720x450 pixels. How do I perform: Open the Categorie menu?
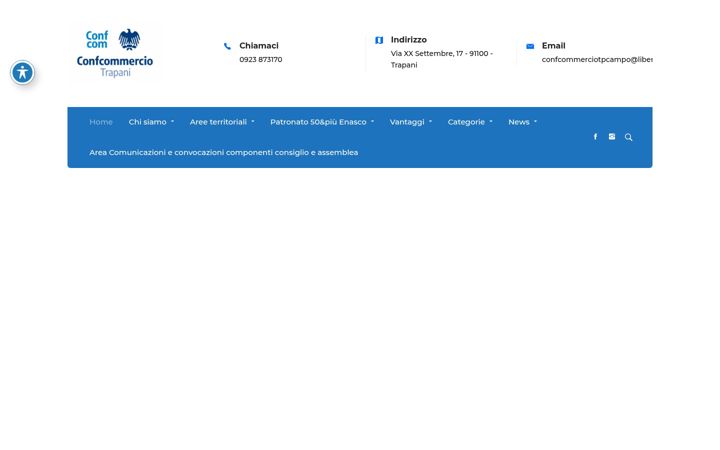(x=466, y=122)
